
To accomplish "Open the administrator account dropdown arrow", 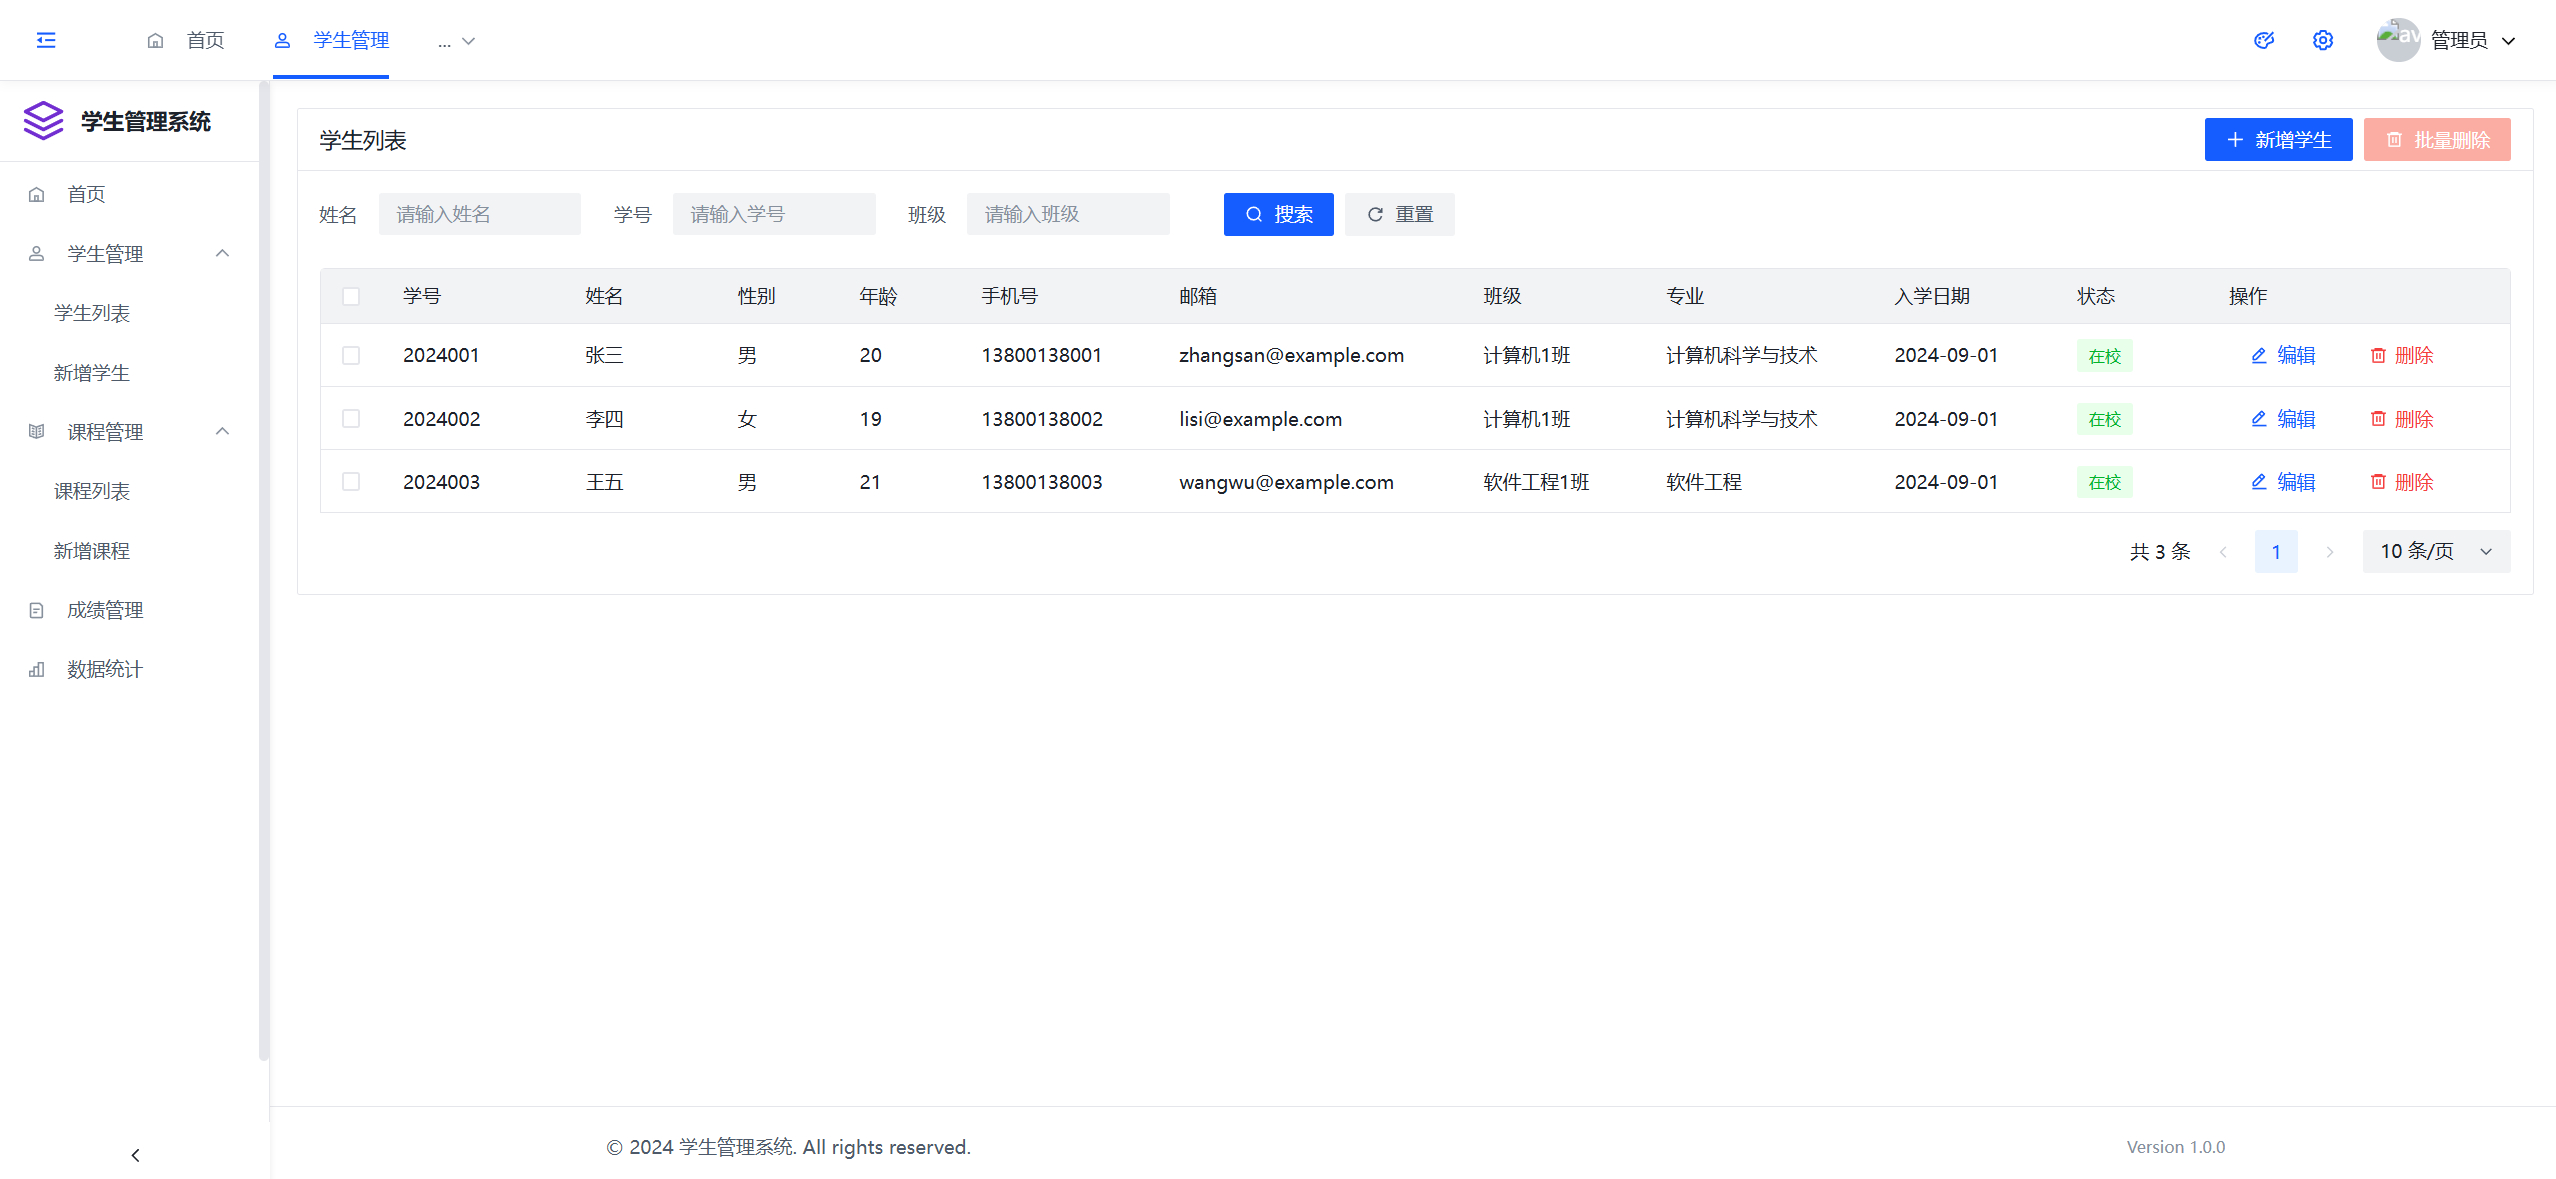I will click(x=2509, y=41).
